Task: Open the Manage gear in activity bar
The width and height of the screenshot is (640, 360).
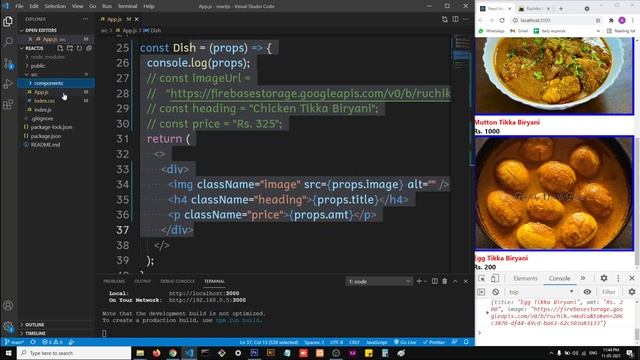Action: pos(8,326)
